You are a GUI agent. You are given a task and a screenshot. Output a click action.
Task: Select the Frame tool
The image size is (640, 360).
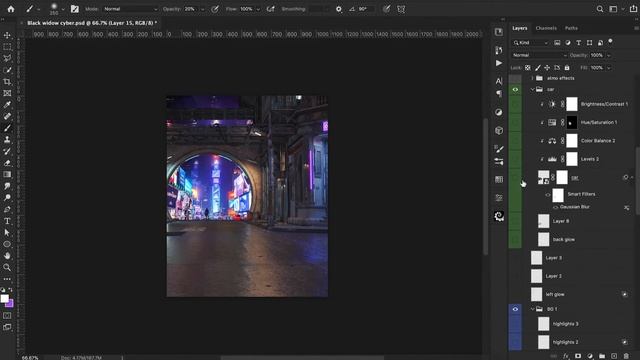tap(7, 93)
